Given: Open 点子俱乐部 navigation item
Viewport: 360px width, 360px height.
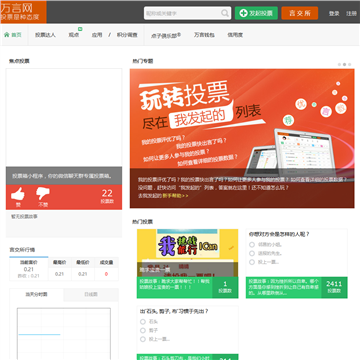Looking at the screenshot, I should click(166, 35).
